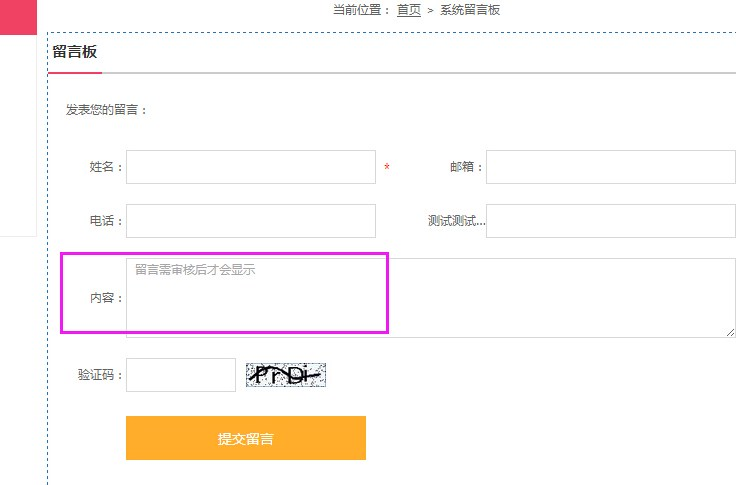Submit with the 提交留言 button

pos(246,438)
